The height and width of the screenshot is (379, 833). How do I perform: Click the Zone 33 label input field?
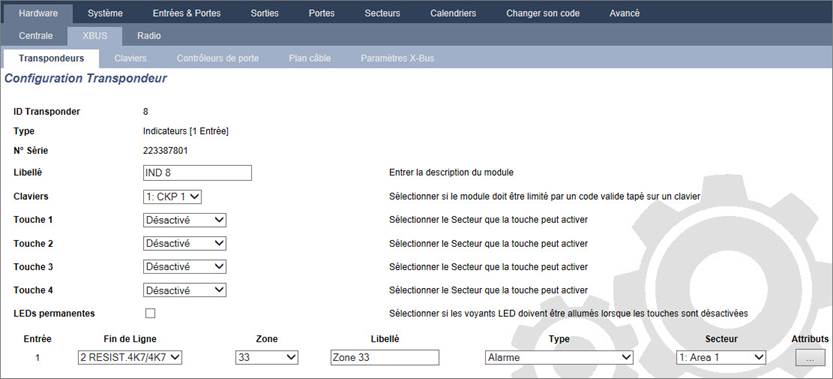point(385,358)
